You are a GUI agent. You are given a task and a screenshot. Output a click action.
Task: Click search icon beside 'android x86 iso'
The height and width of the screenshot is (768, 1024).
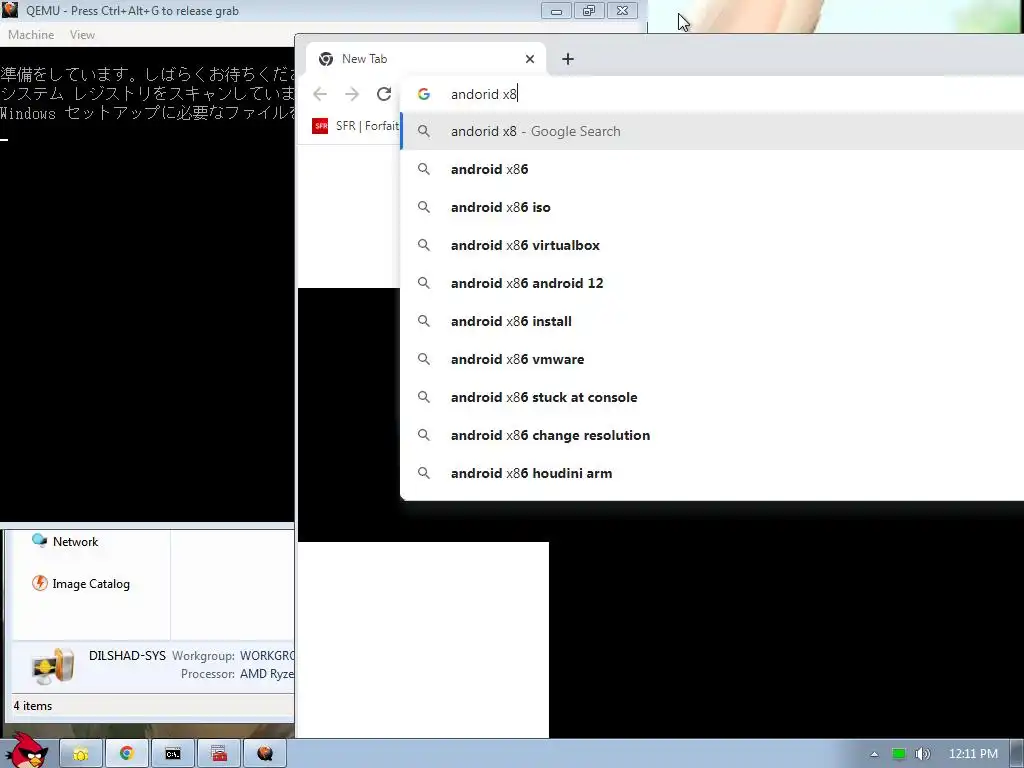click(424, 207)
